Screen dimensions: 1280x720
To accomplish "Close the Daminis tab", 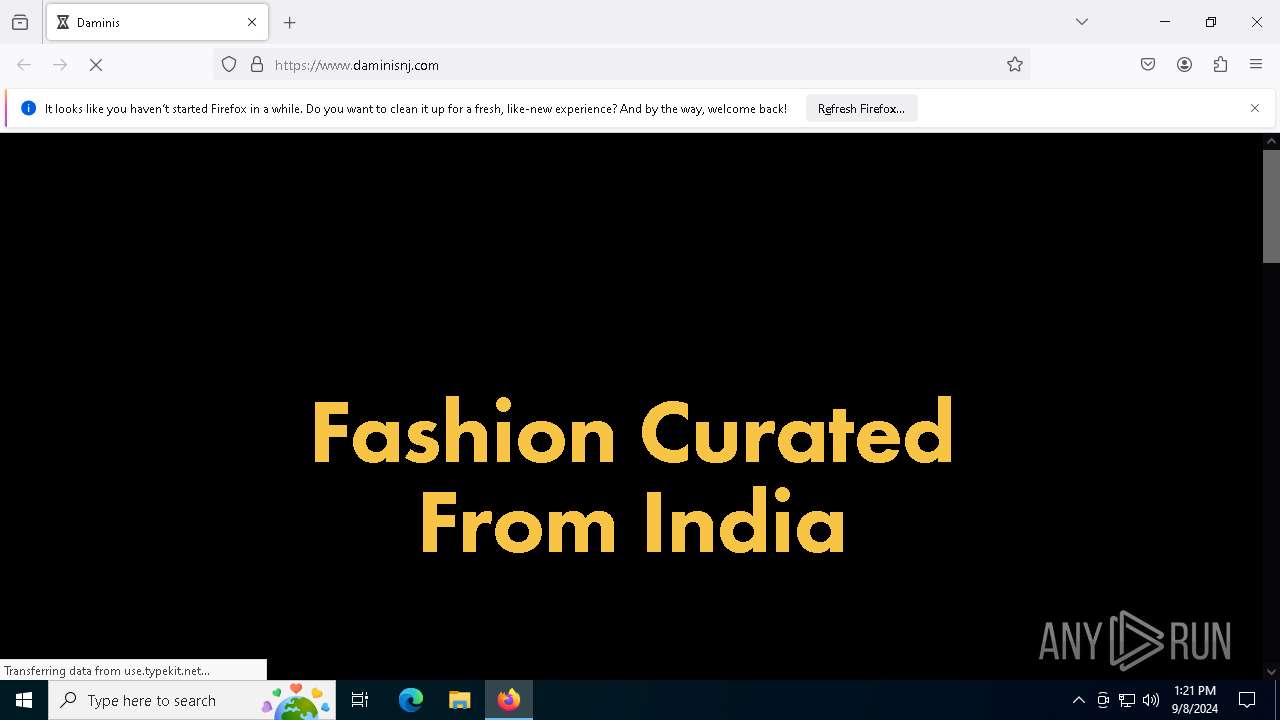I will pos(252,22).
